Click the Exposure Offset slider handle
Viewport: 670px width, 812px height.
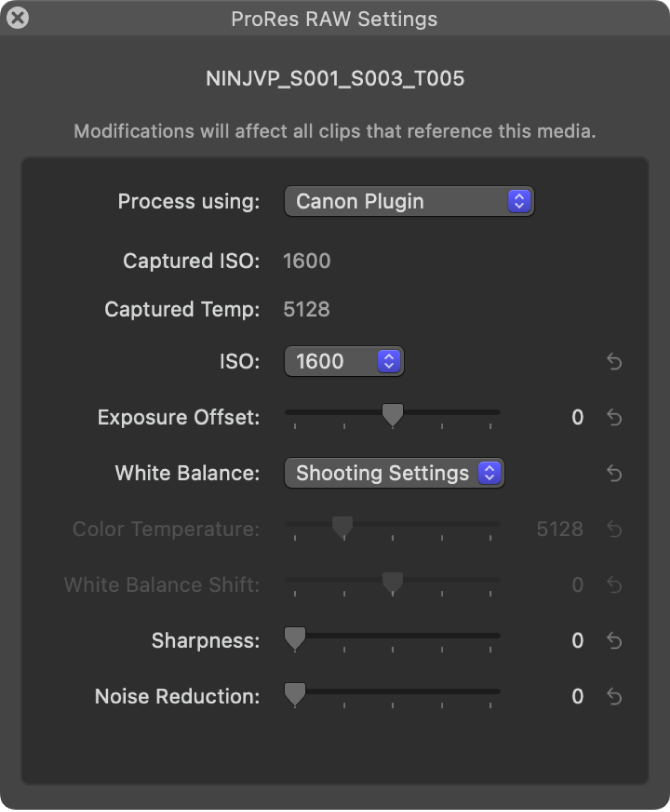393,414
